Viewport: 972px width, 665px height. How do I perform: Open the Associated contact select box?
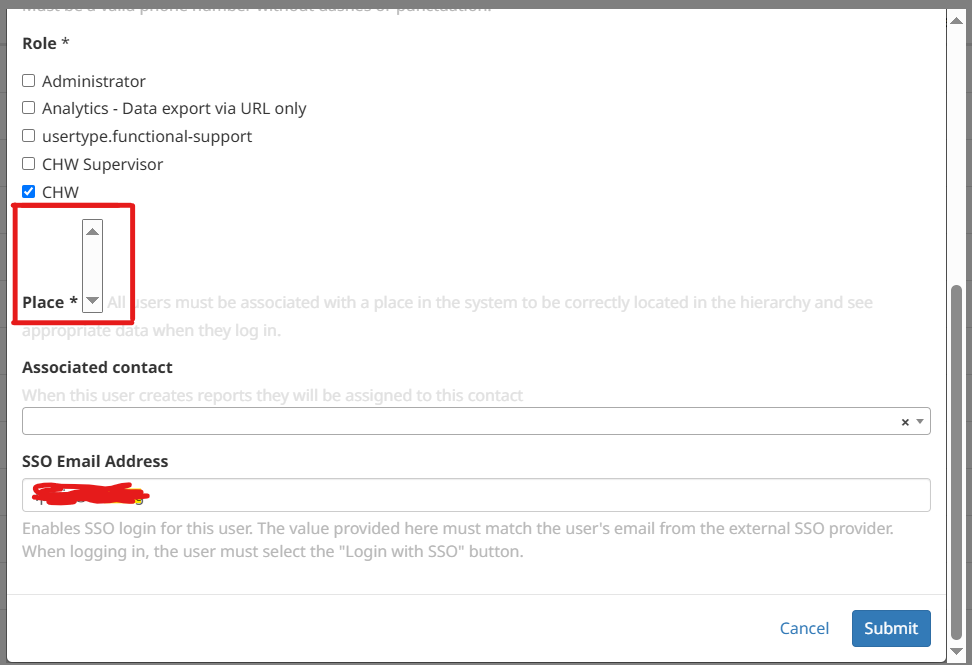click(x=476, y=421)
